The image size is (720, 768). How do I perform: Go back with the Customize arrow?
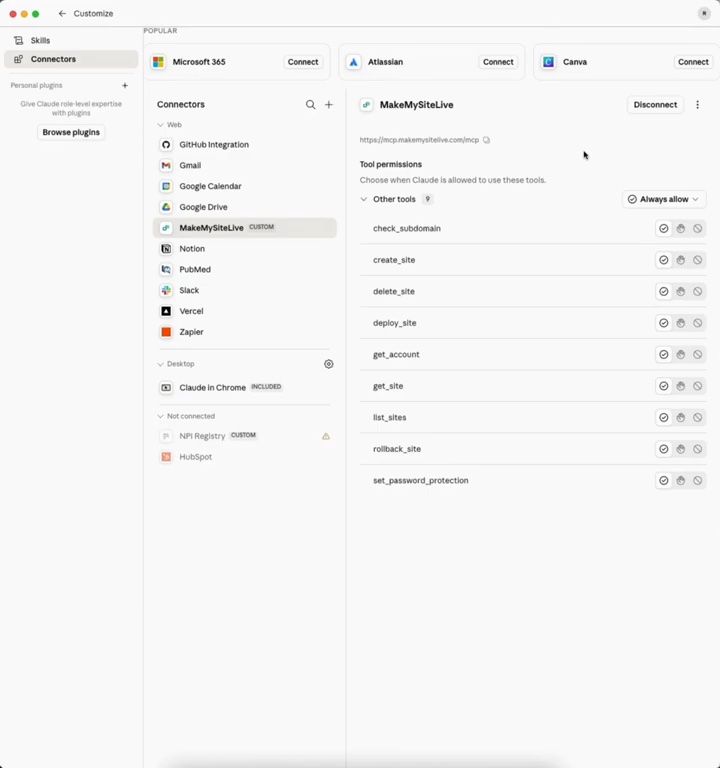click(62, 14)
